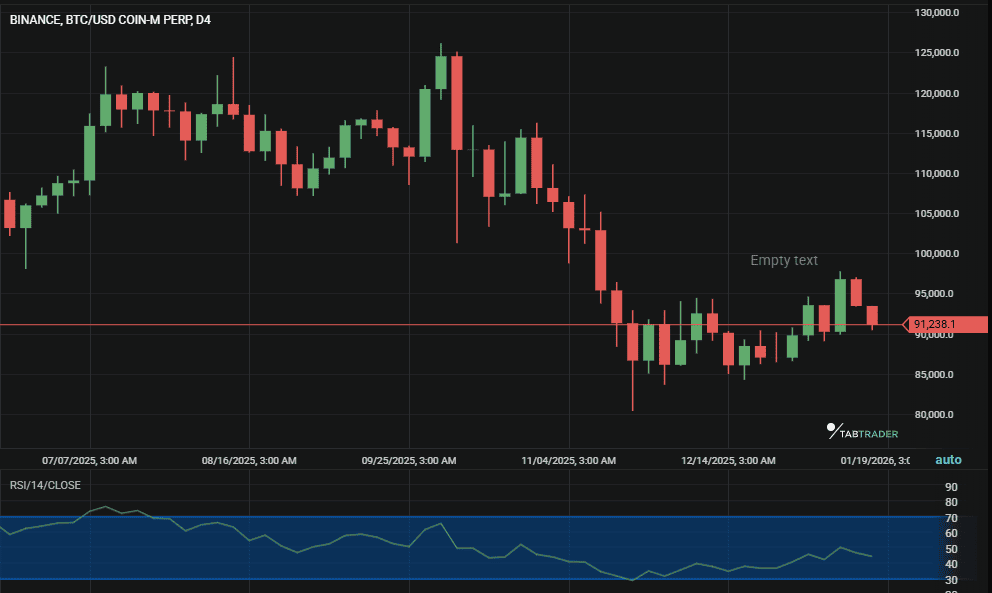Screen dimensions: 992x593
Task: Click the BINANCE BTC/USD COIN-M PERP chart title
Action: (110, 19)
